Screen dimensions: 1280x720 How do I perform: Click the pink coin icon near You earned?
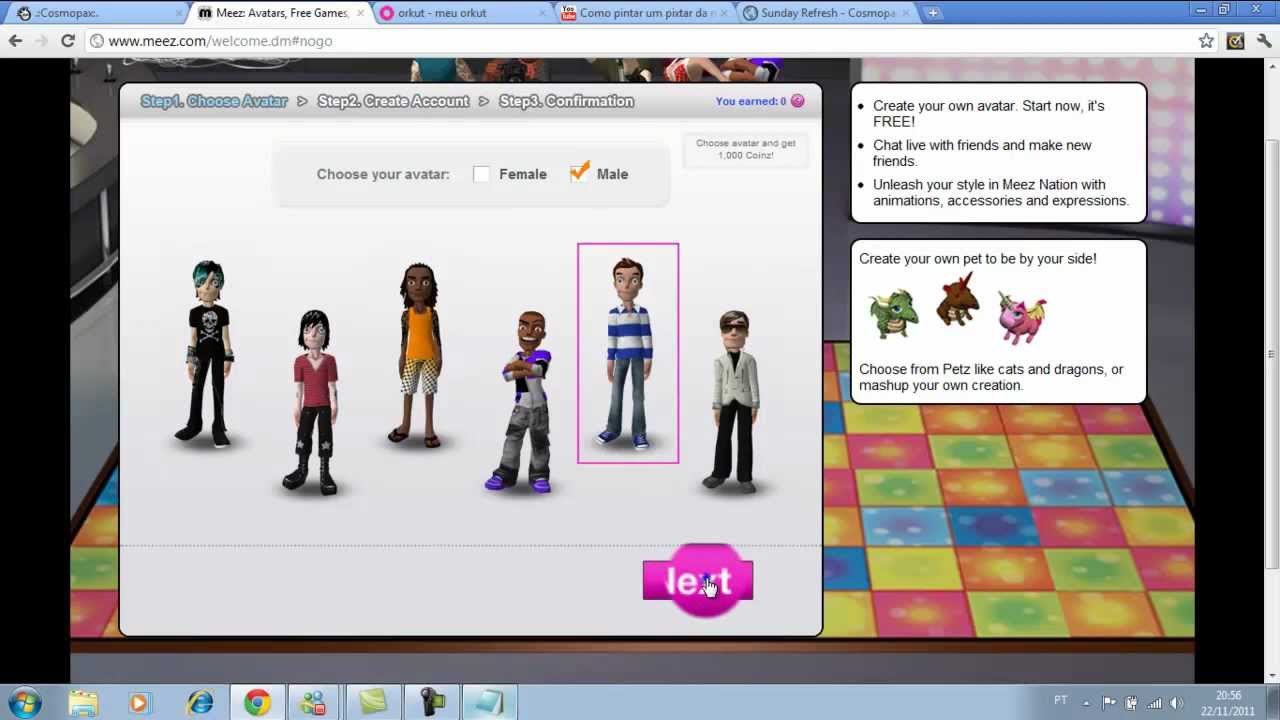[x=797, y=101]
